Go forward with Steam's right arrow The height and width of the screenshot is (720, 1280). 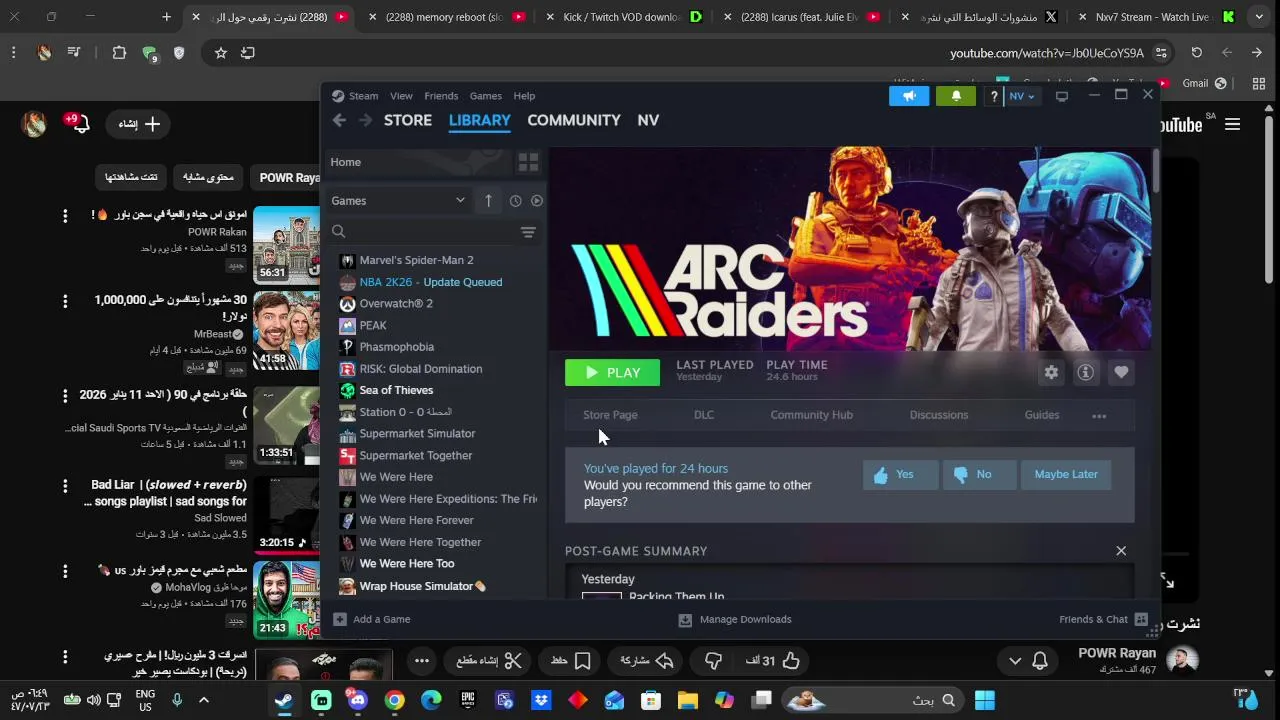365,120
